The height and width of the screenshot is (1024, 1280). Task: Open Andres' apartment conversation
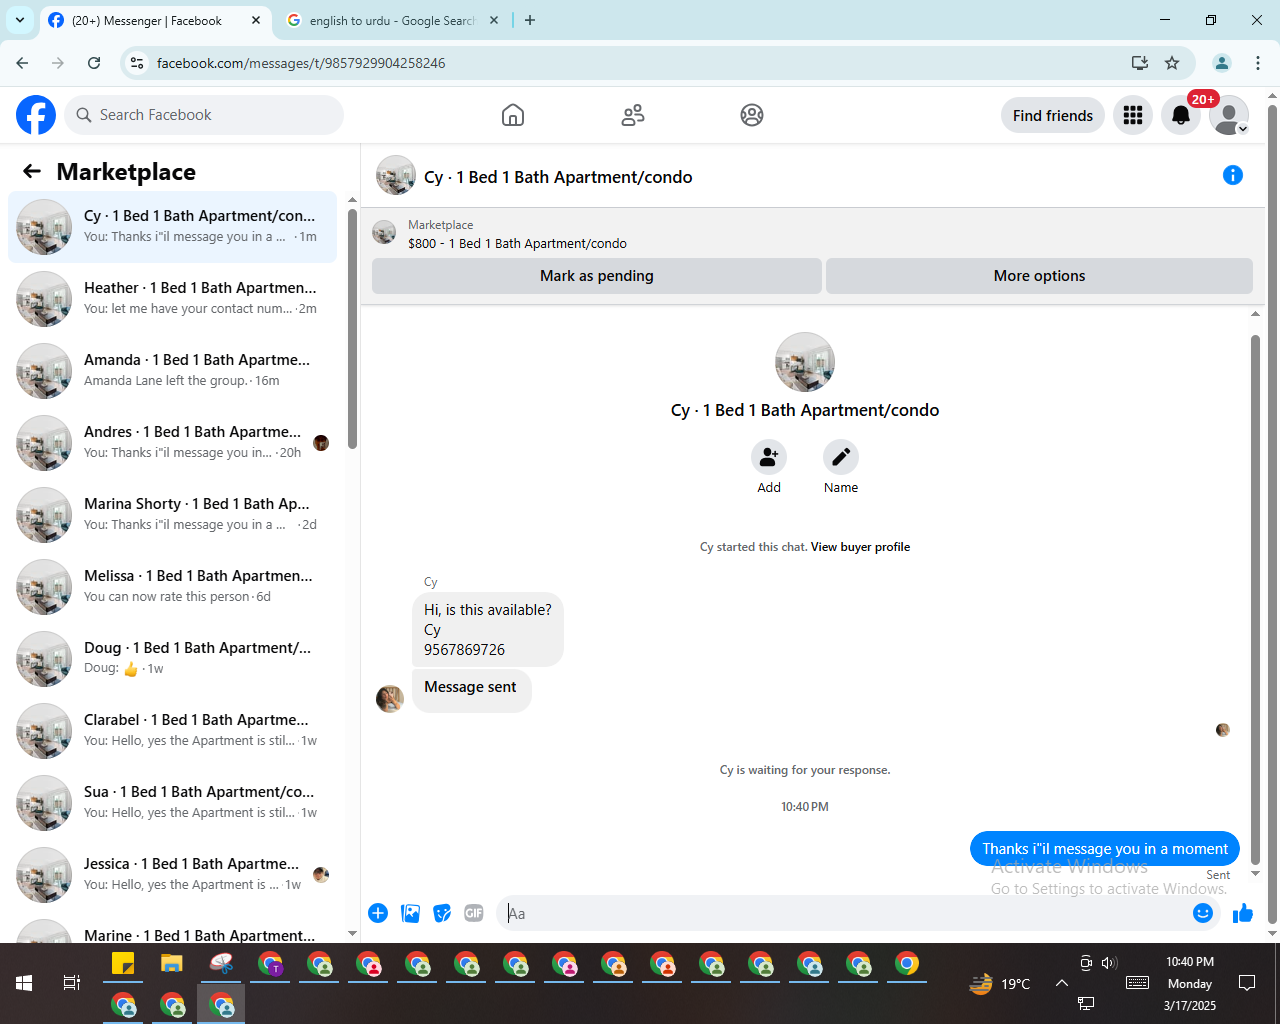[x=172, y=443]
